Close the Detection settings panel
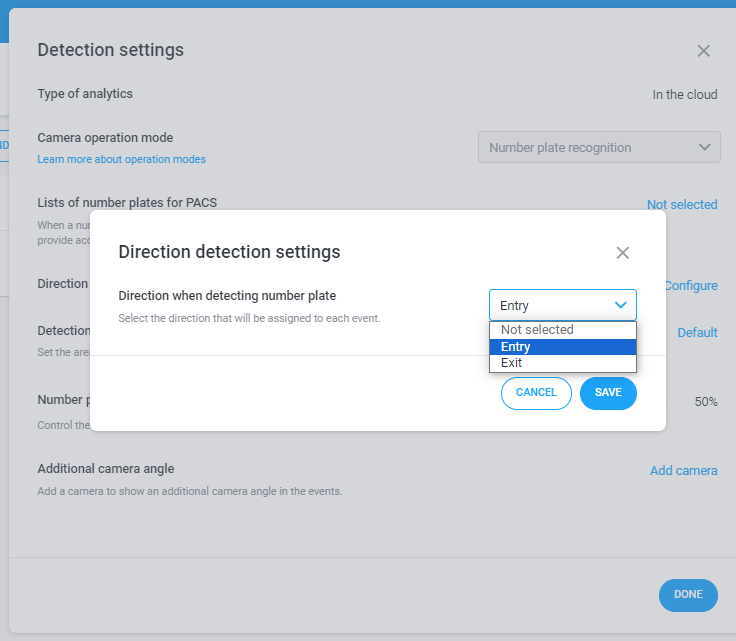The width and height of the screenshot is (736, 641). click(x=703, y=51)
